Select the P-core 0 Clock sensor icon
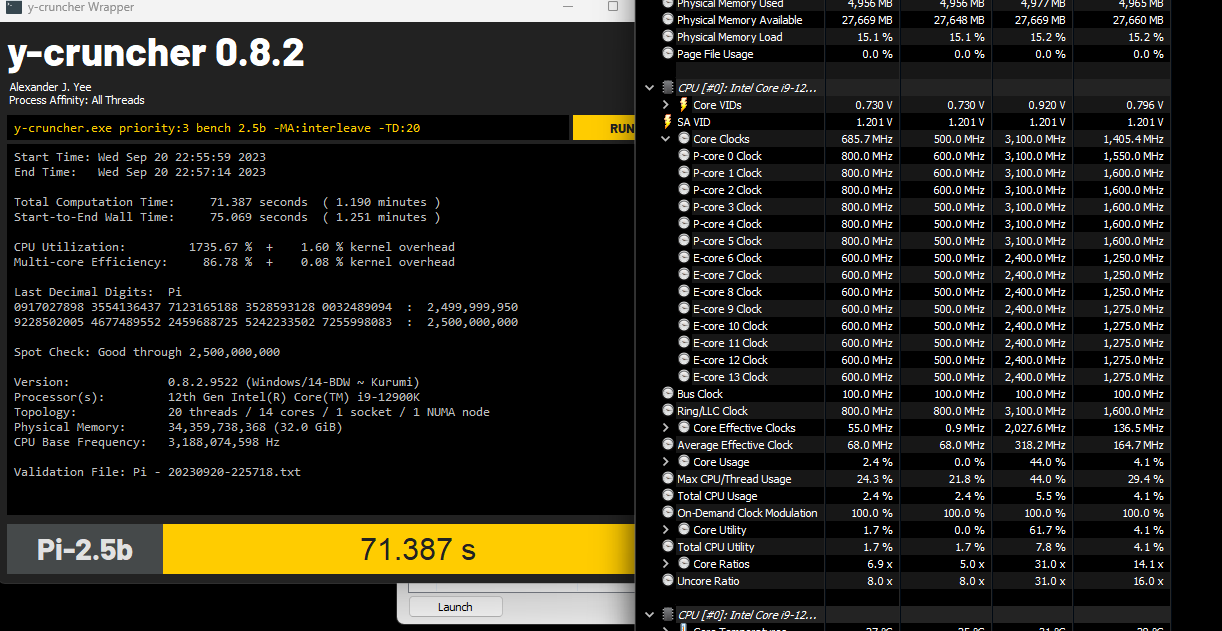This screenshot has height=631, width=1222. (x=684, y=156)
